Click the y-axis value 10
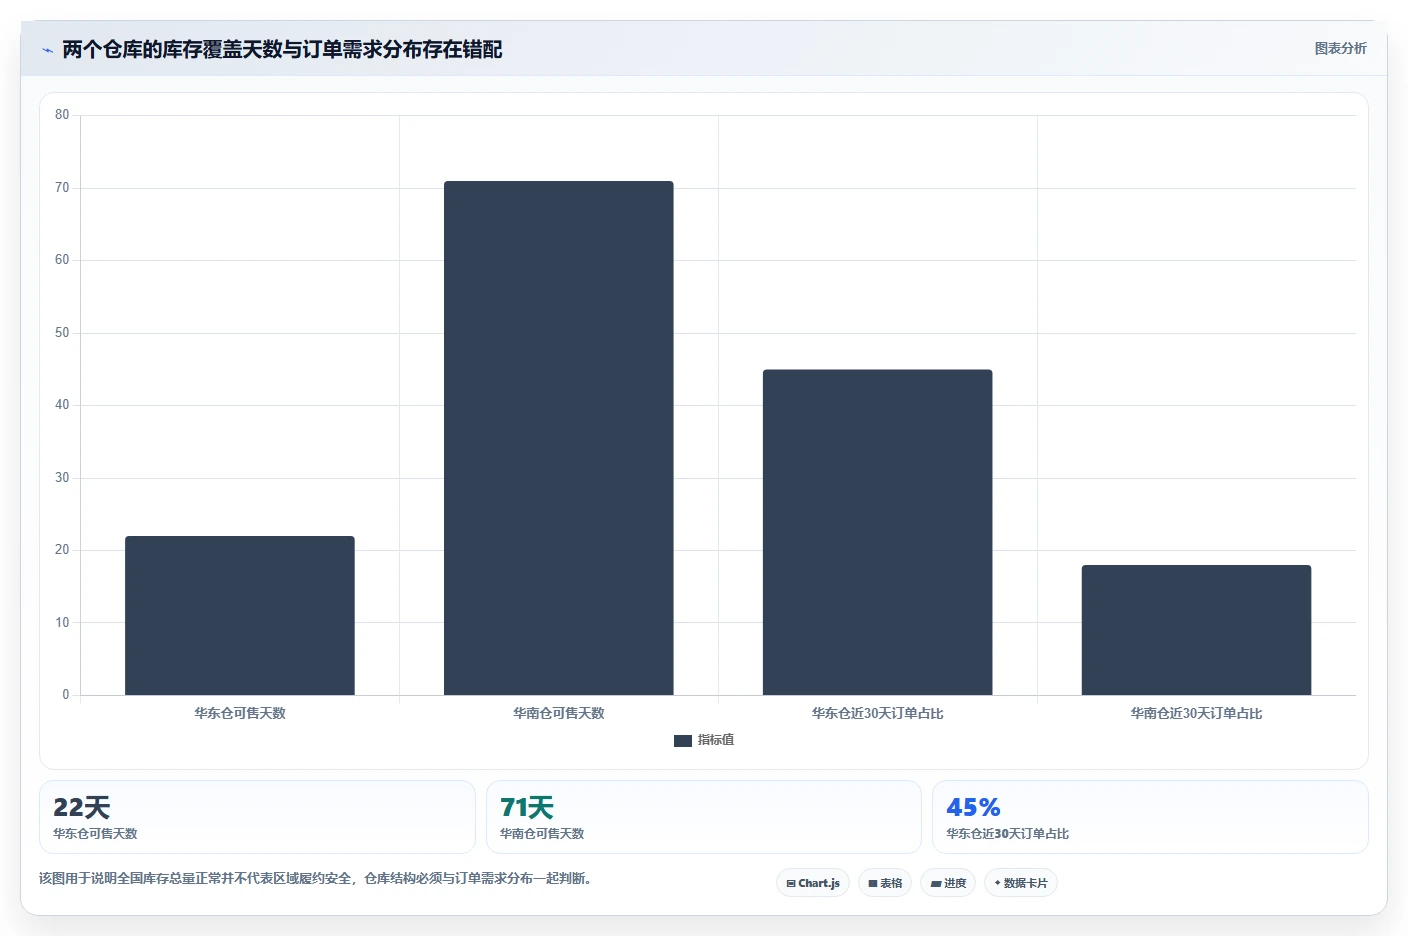This screenshot has height=936, width=1408. point(62,623)
